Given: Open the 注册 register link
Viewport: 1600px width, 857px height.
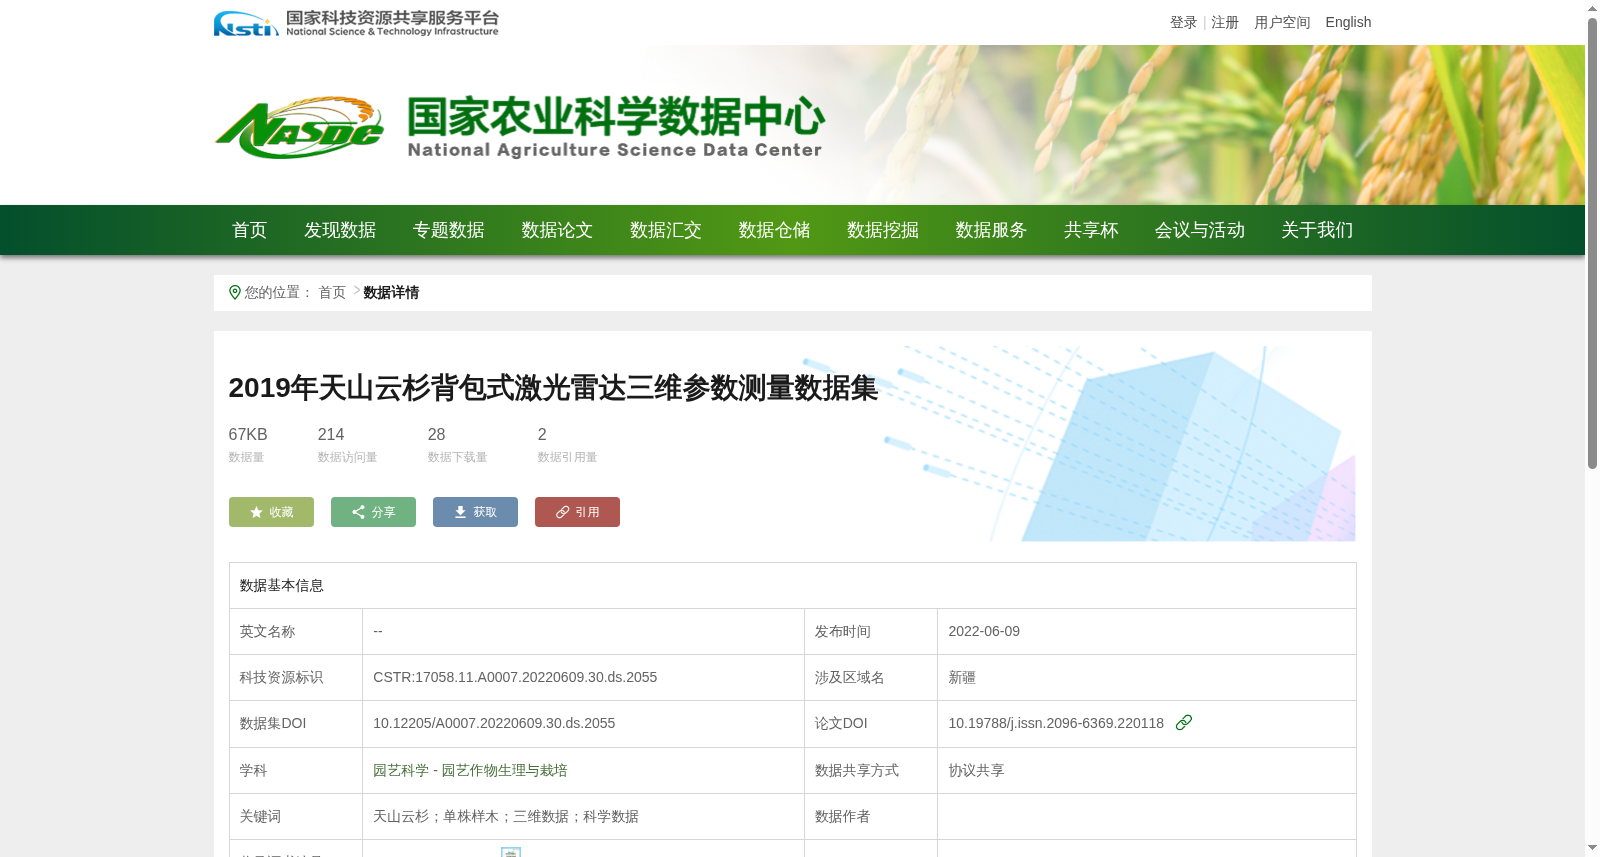Looking at the screenshot, I should 1225,22.
